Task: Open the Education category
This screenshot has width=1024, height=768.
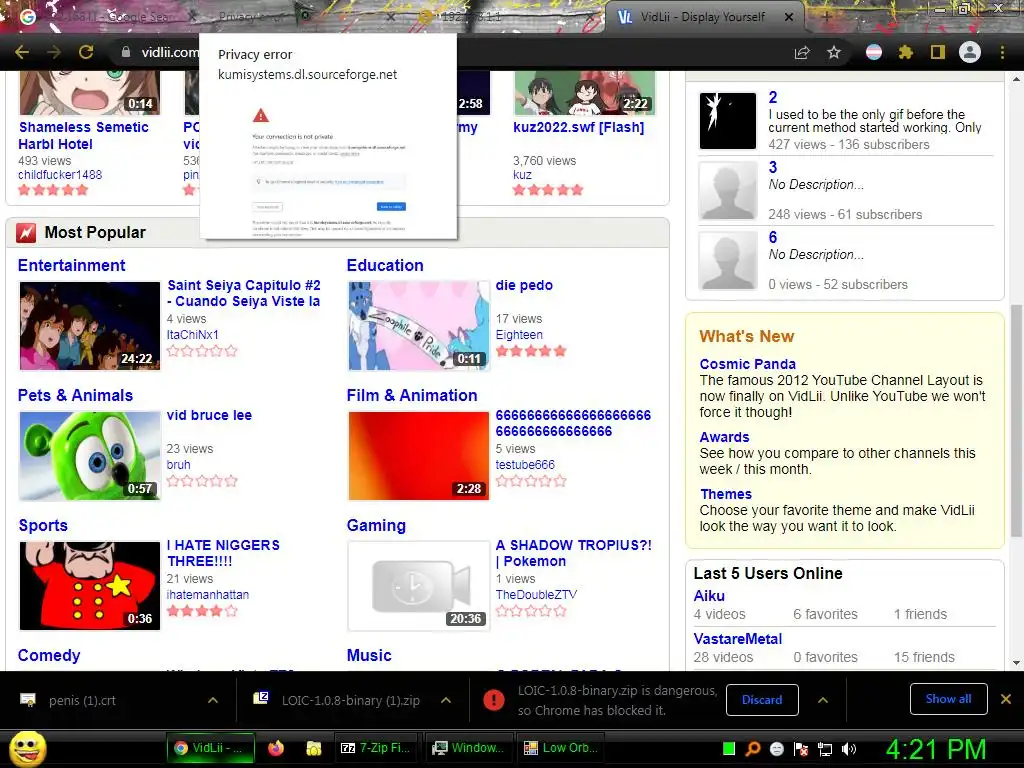Action: [x=385, y=265]
